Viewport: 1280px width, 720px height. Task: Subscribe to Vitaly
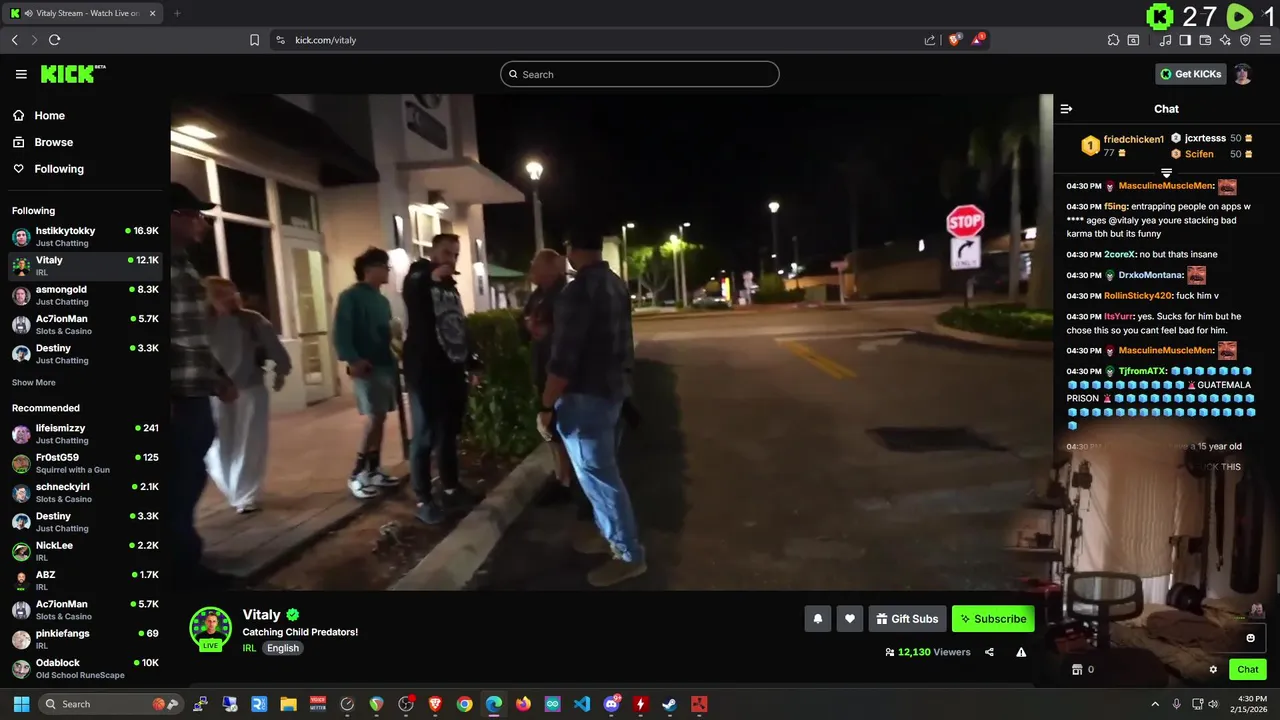[993, 619]
